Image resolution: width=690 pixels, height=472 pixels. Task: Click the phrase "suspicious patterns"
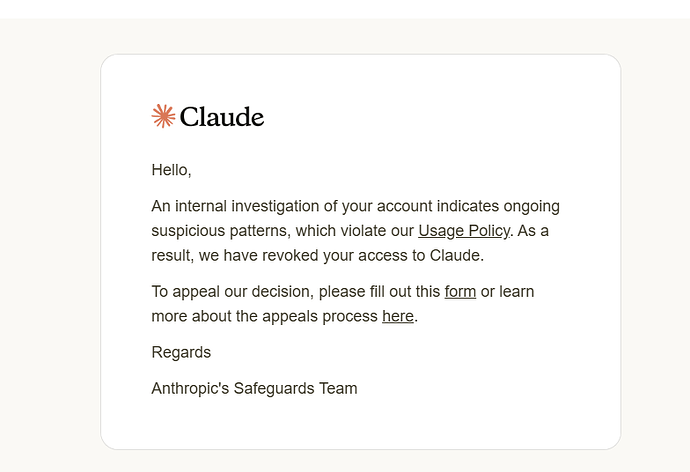point(219,231)
